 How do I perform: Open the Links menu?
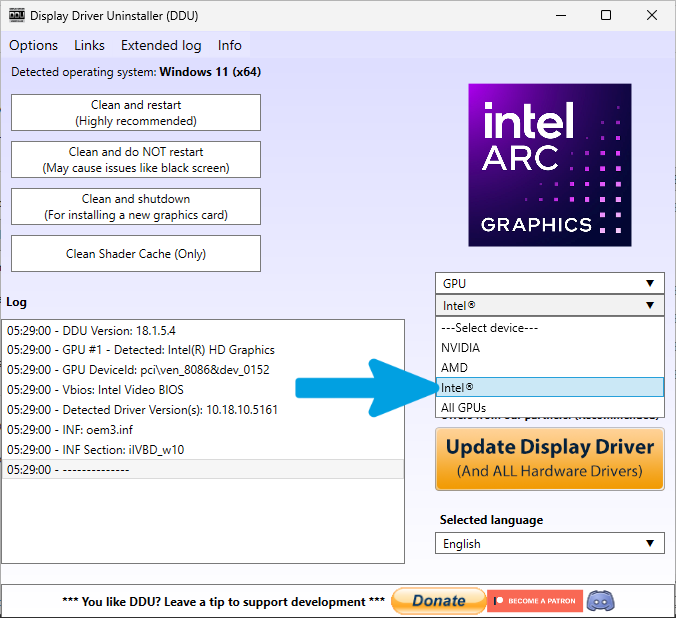pyautogui.click(x=89, y=45)
